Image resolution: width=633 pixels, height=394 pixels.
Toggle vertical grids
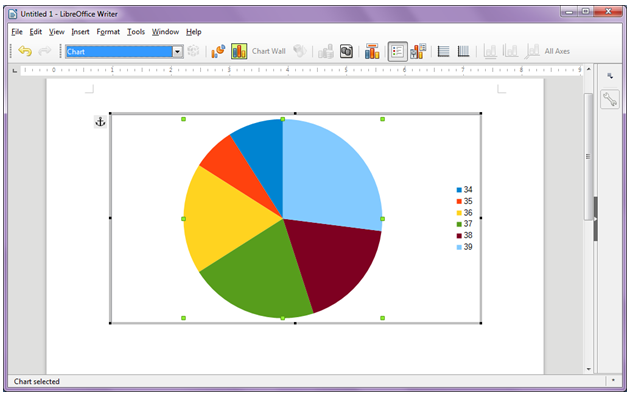point(463,51)
